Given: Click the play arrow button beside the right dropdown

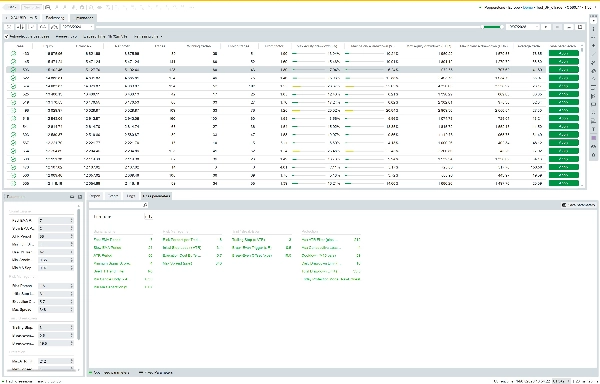Looking at the screenshot, I should pyautogui.click(x=546, y=27).
